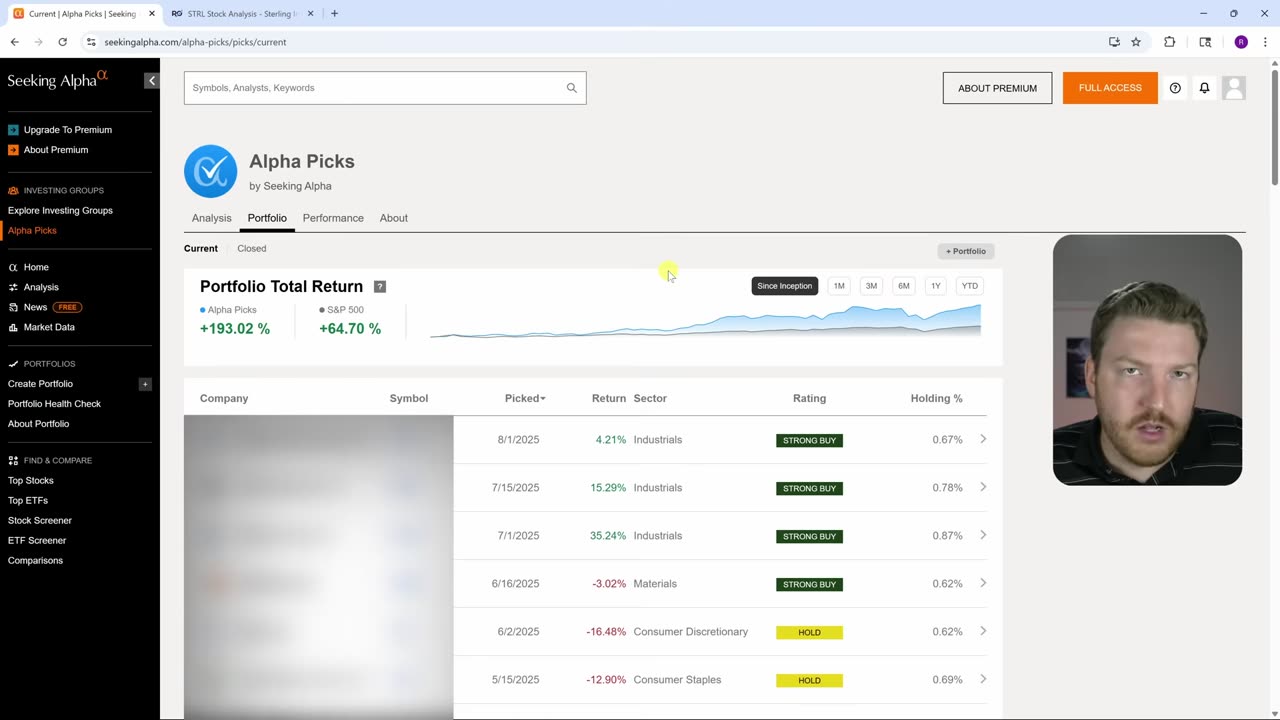Show the Current picks subtab
This screenshot has width=1280, height=720.
click(x=201, y=248)
